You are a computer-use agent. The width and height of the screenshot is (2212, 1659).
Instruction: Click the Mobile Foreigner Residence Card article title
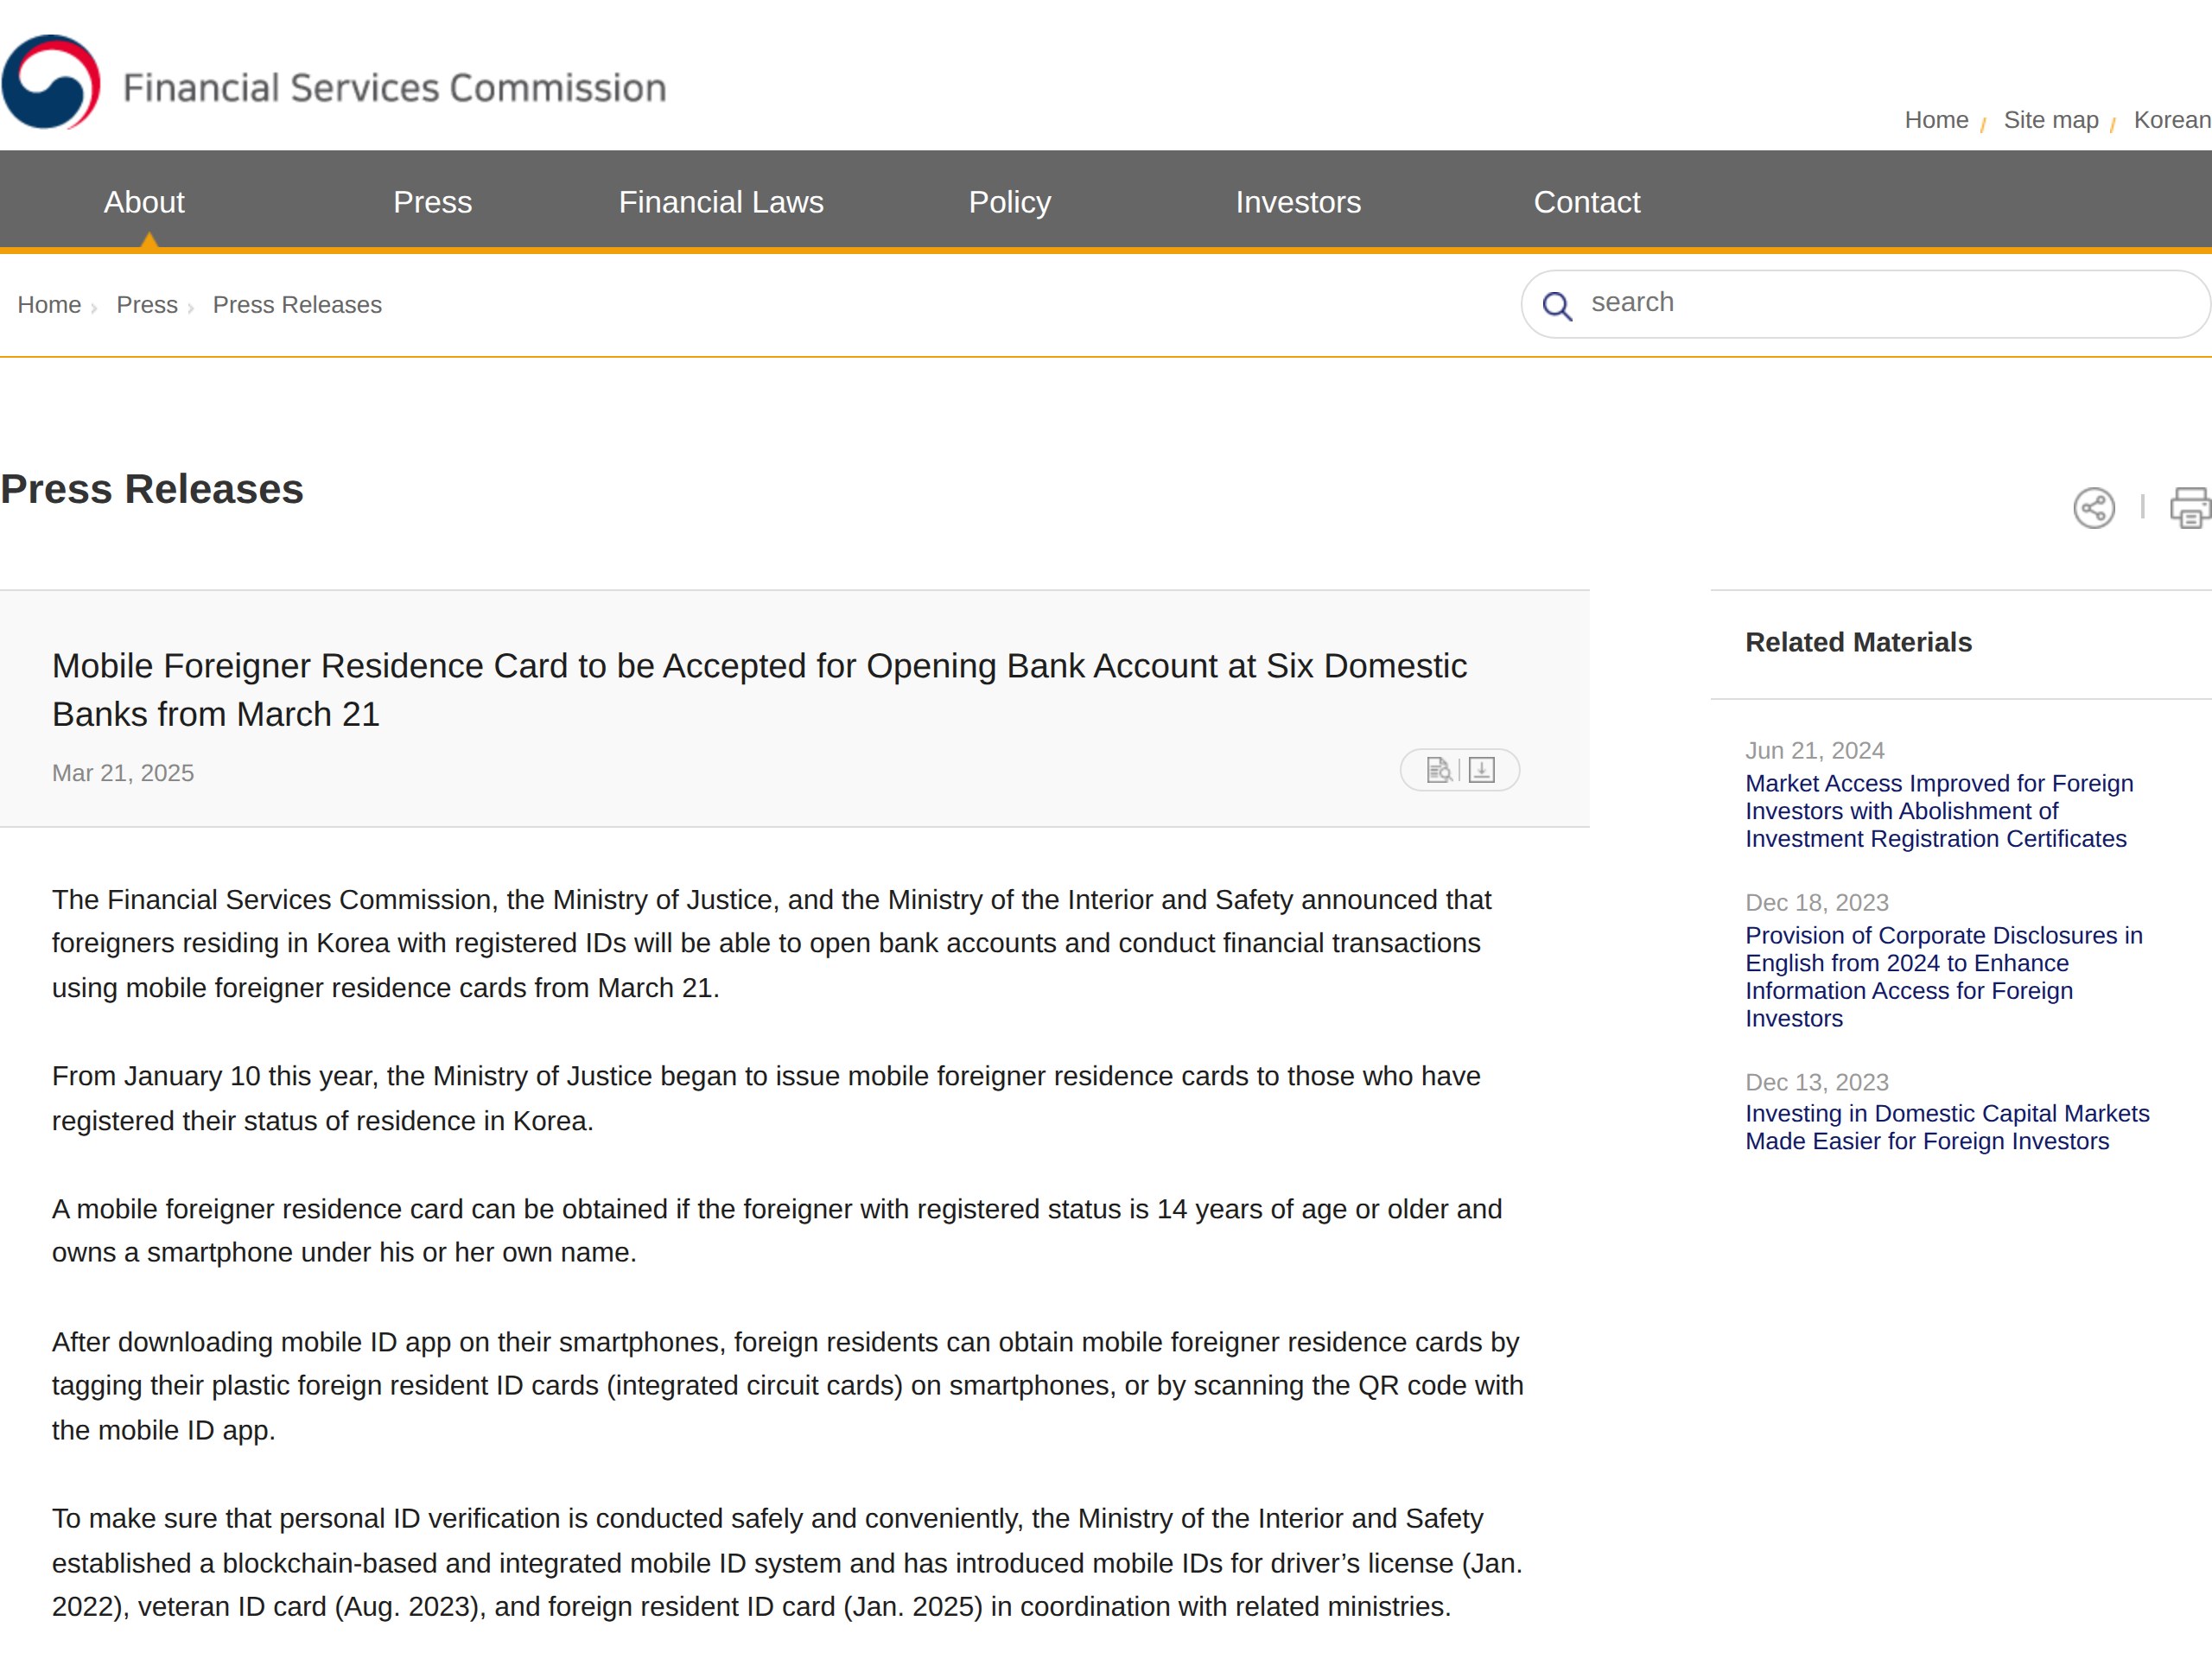click(759, 690)
